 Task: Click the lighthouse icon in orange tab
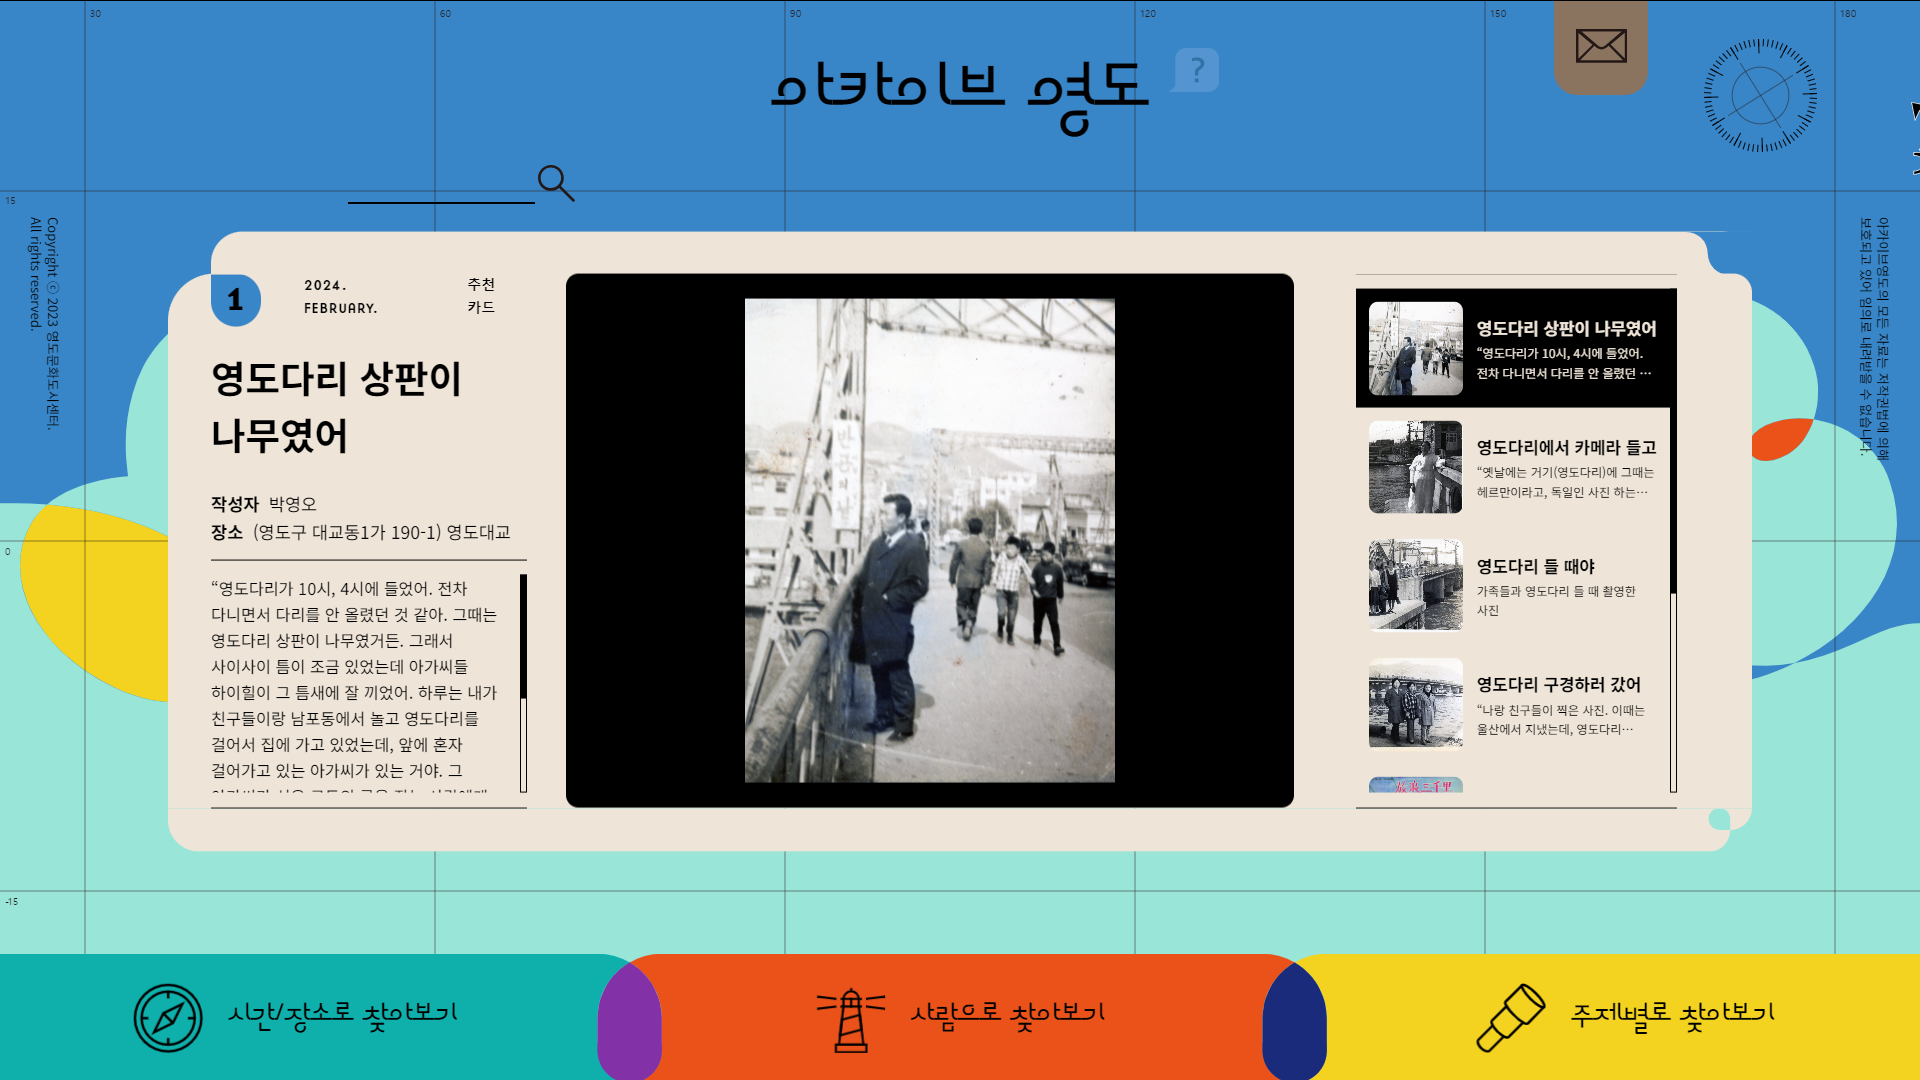click(851, 1018)
